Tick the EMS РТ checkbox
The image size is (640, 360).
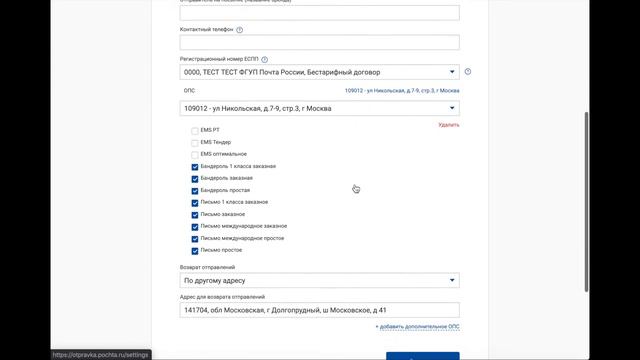pyautogui.click(x=195, y=131)
